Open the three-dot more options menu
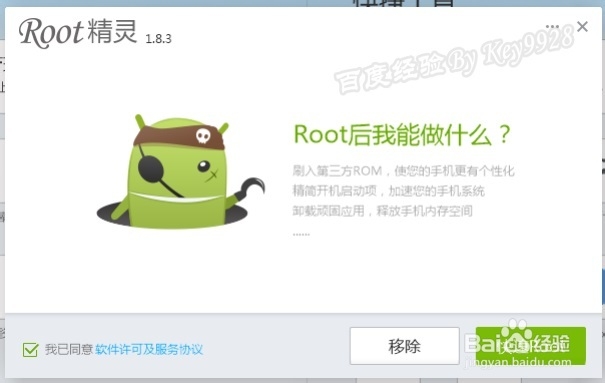This screenshot has height=383, width=605. [552, 27]
